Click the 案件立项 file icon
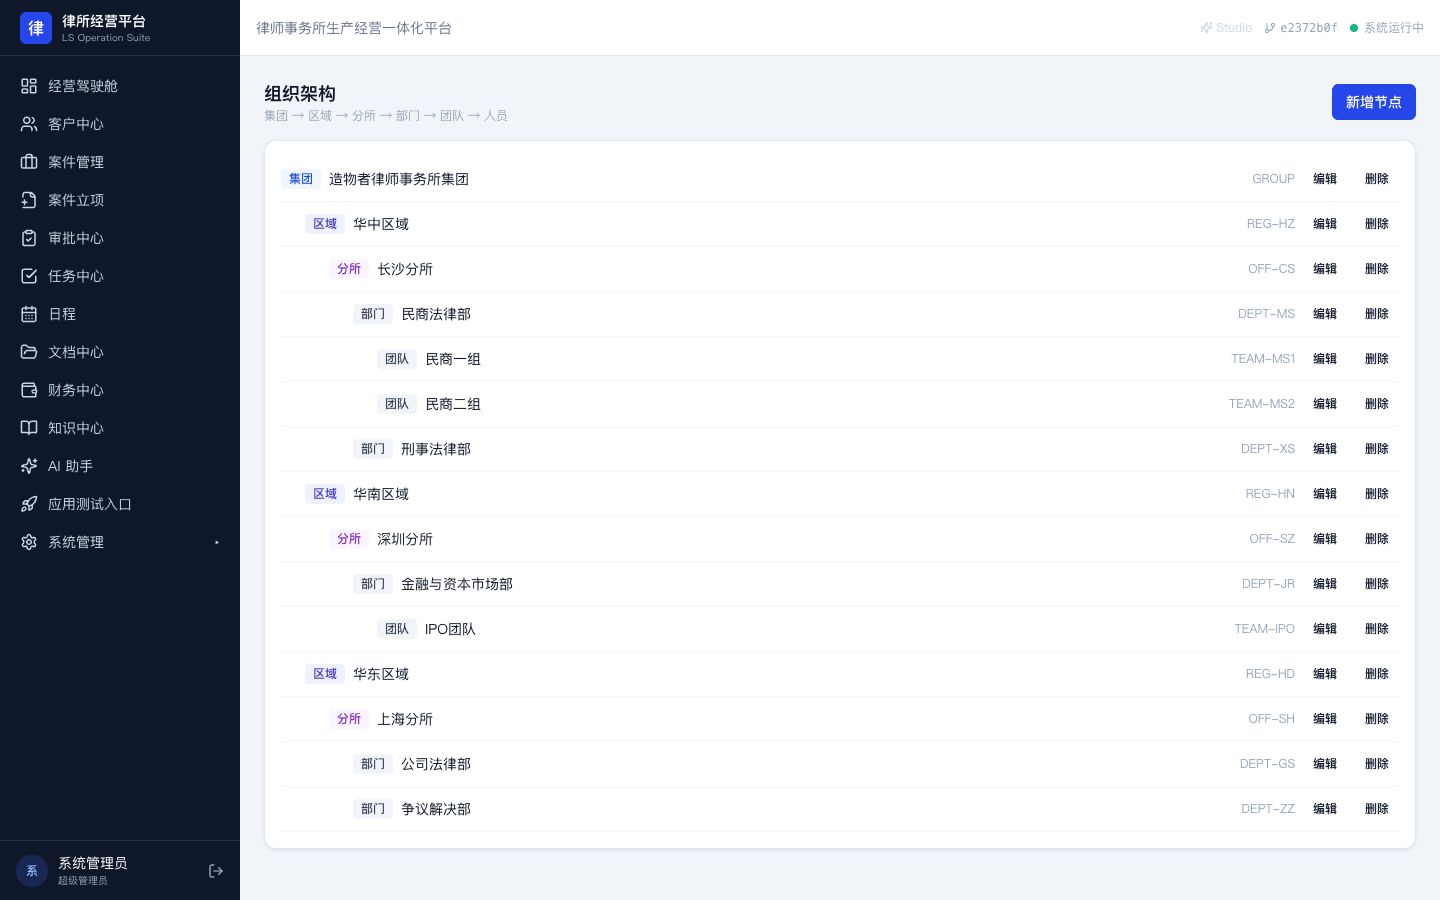This screenshot has height=900, width=1440. coord(29,200)
